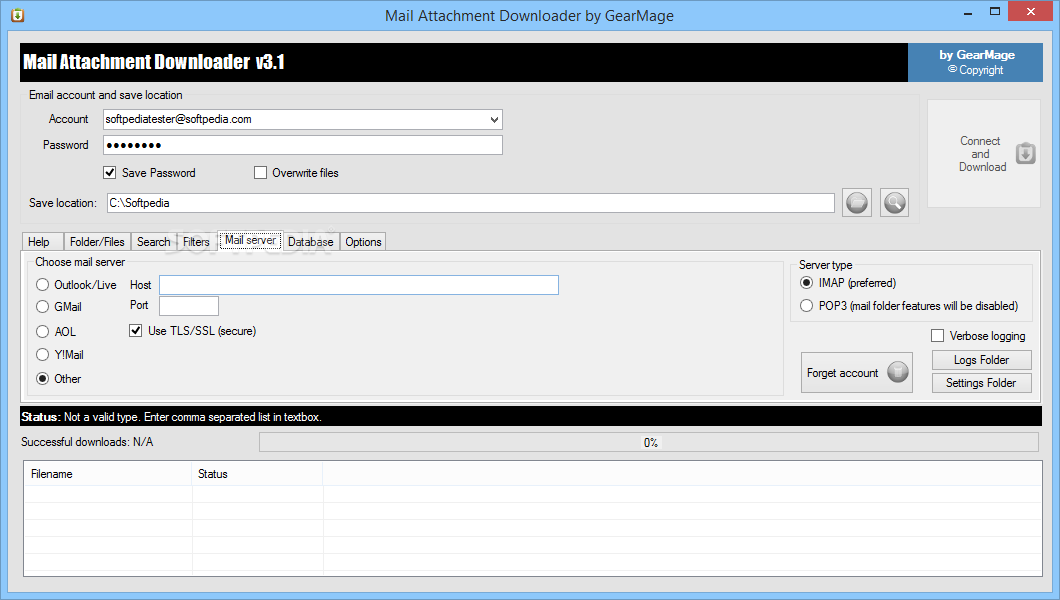1060x600 pixels.
Task: Enable the Save Password checkbox
Action: (x=110, y=173)
